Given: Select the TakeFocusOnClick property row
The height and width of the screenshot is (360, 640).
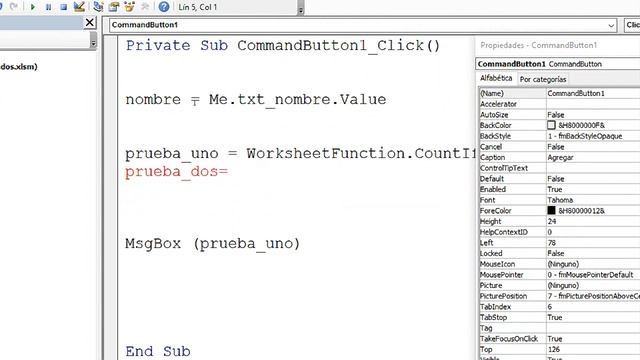Looking at the screenshot, I should tap(560, 339).
